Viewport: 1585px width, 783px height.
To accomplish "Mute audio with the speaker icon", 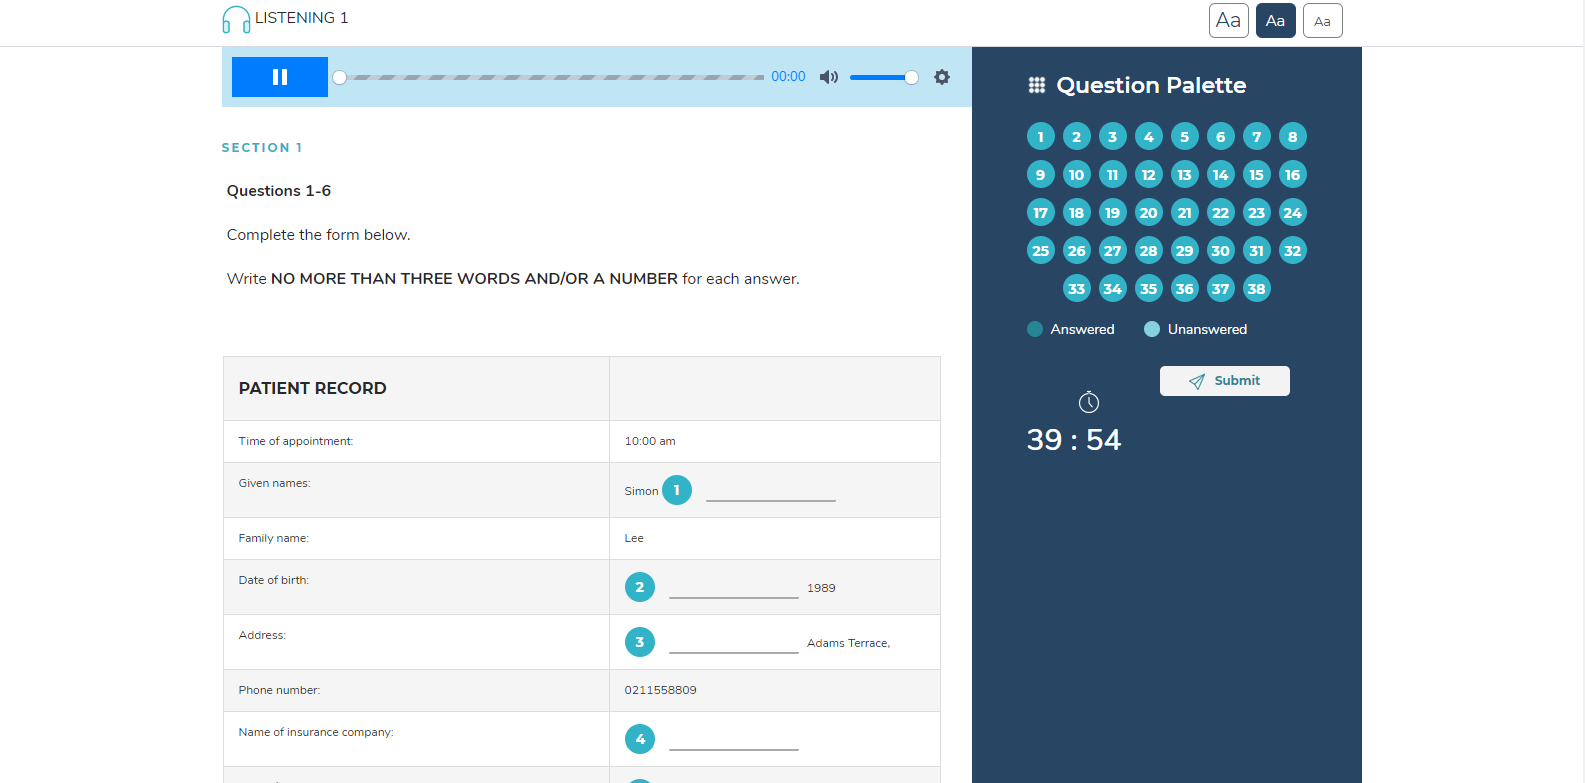I will coord(829,77).
